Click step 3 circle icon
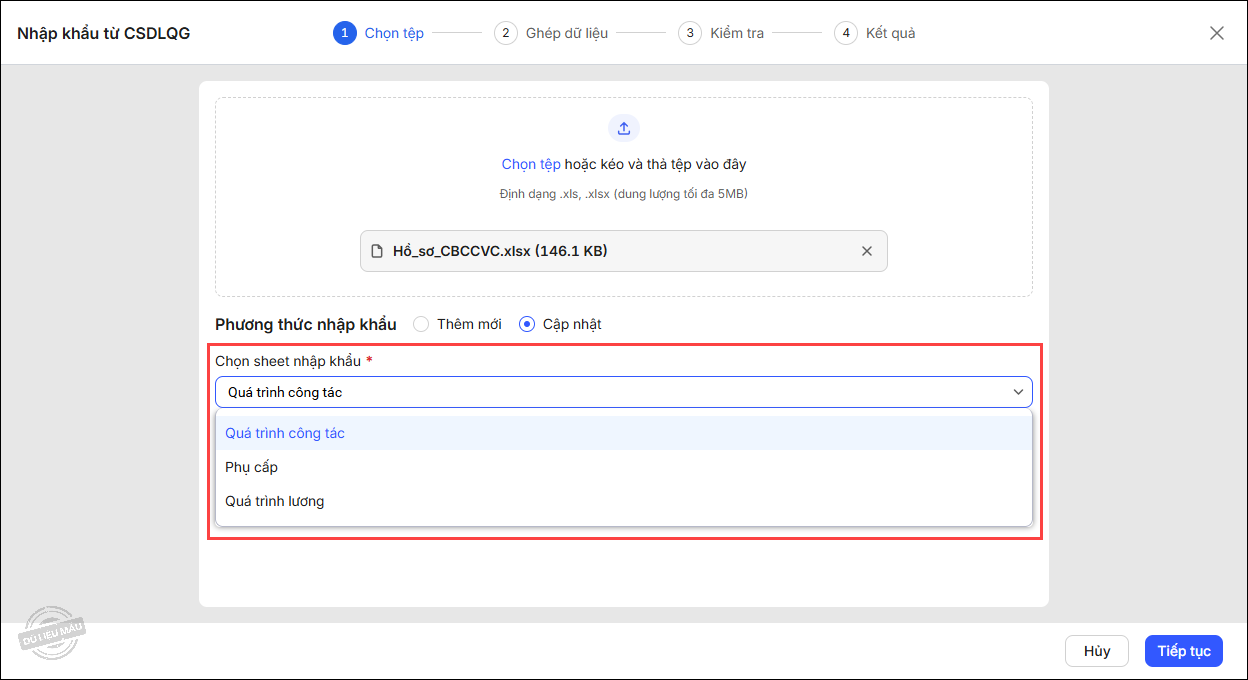 click(x=689, y=33)
